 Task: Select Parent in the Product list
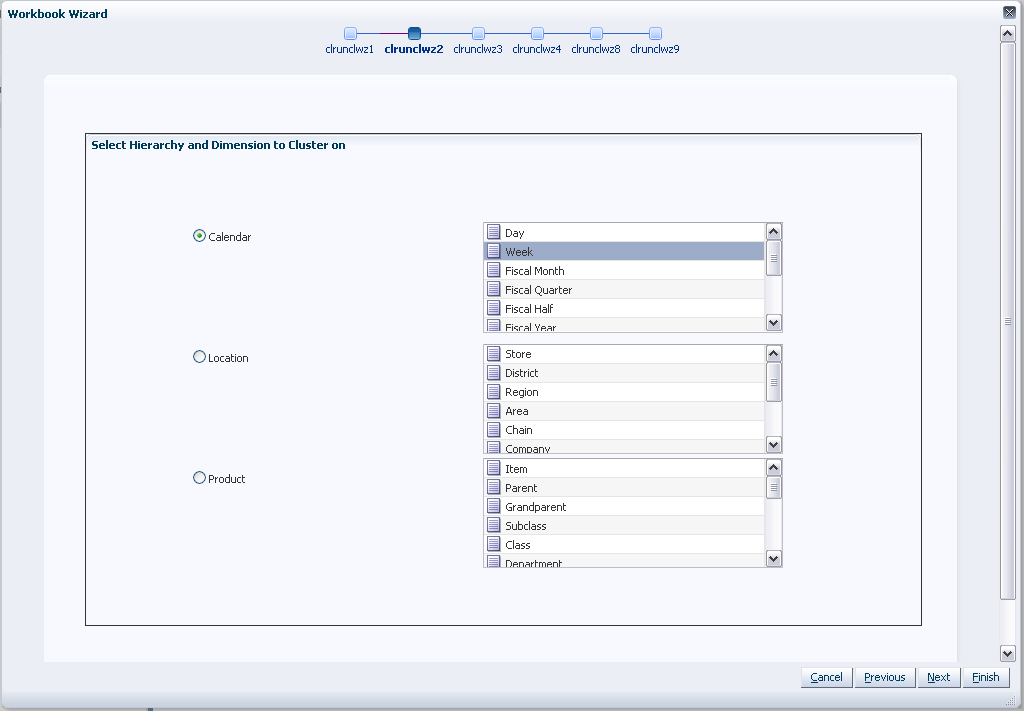point(624,487)
